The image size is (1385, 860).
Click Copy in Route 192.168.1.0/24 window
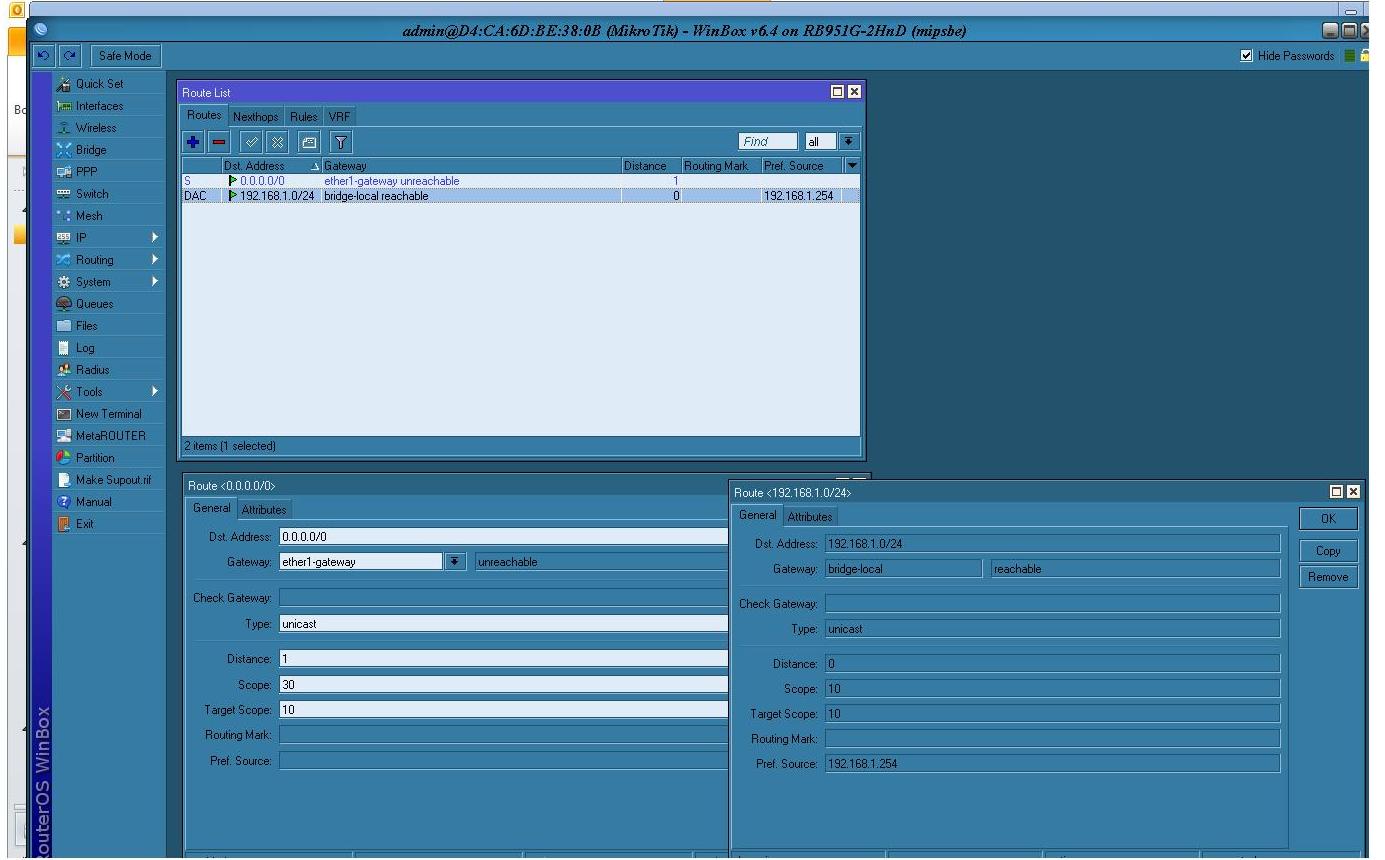tap(1328, 551)
